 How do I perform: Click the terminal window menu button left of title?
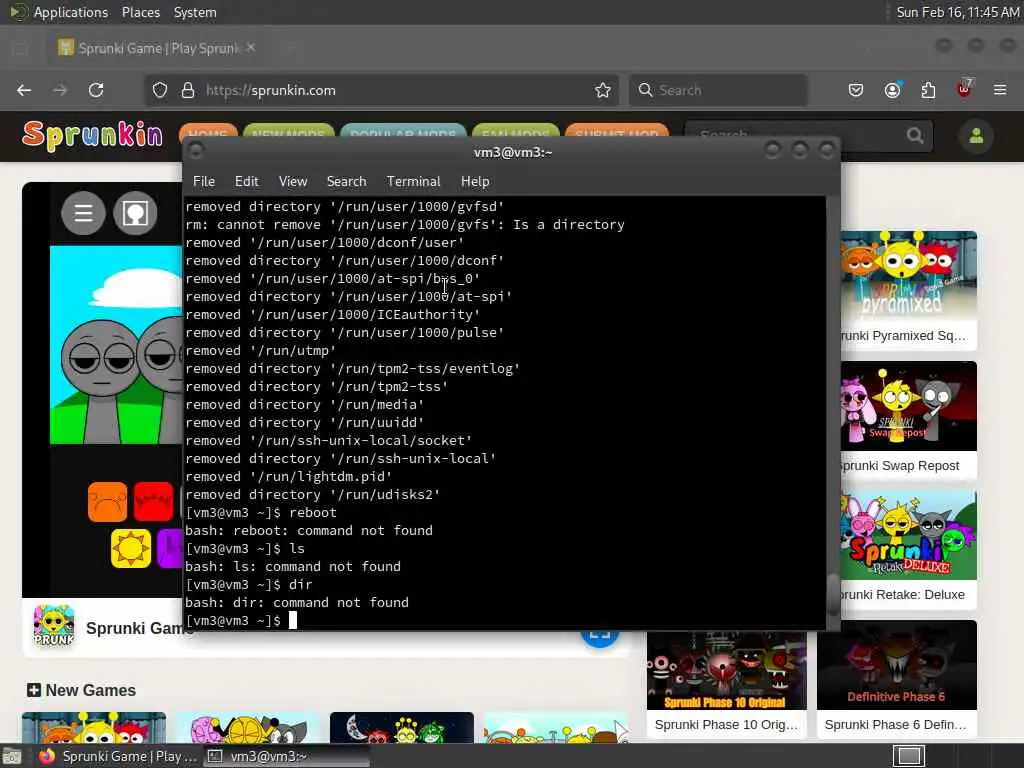click(x=195, y=152)
